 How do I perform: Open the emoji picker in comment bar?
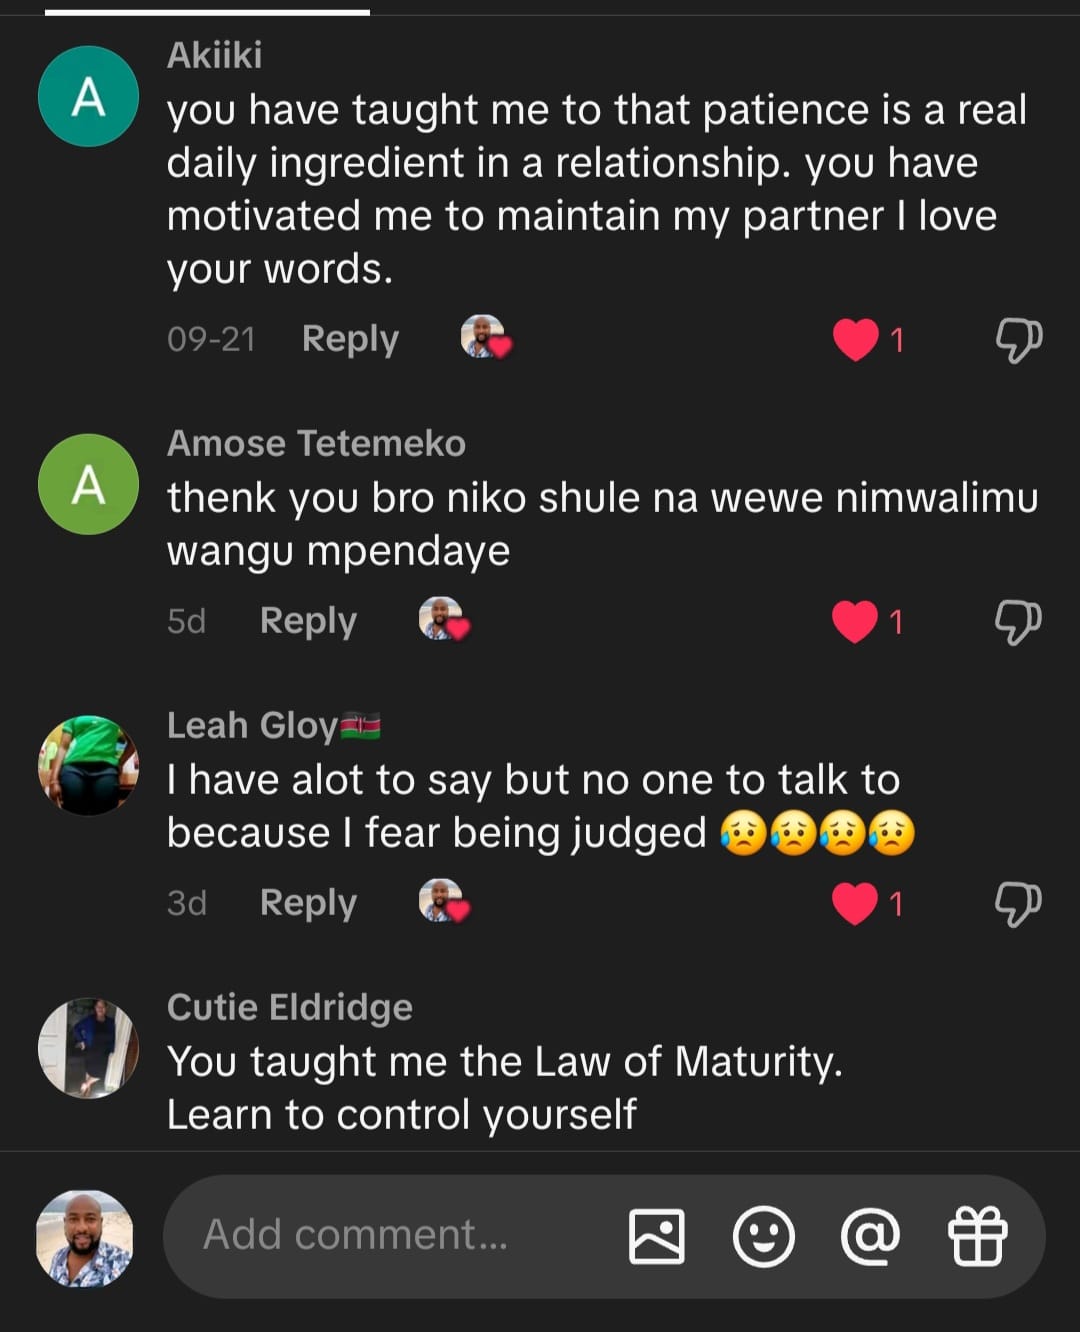pyautogui.click(x=764, y=1236)
